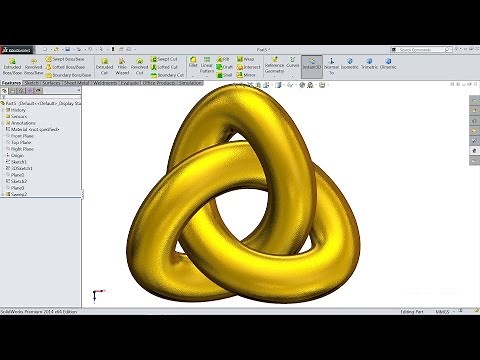
Task: Select the Extruded Boss/Base tool
Action: 12,66
